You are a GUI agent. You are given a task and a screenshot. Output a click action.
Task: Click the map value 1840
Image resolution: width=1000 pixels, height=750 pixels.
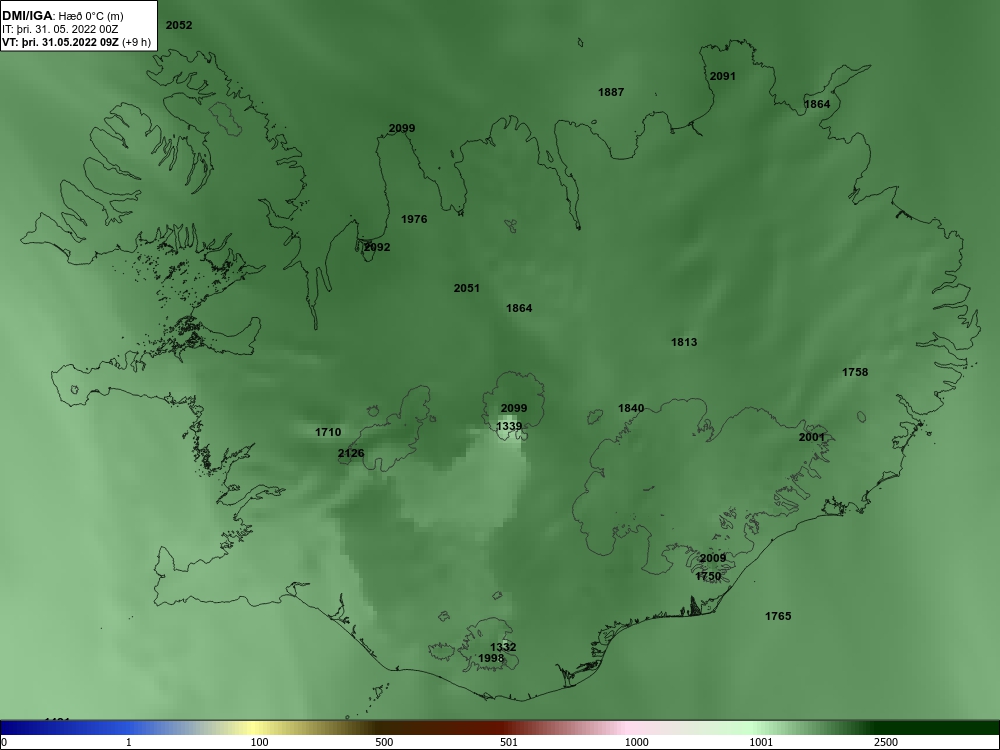[x=631, y=408]
